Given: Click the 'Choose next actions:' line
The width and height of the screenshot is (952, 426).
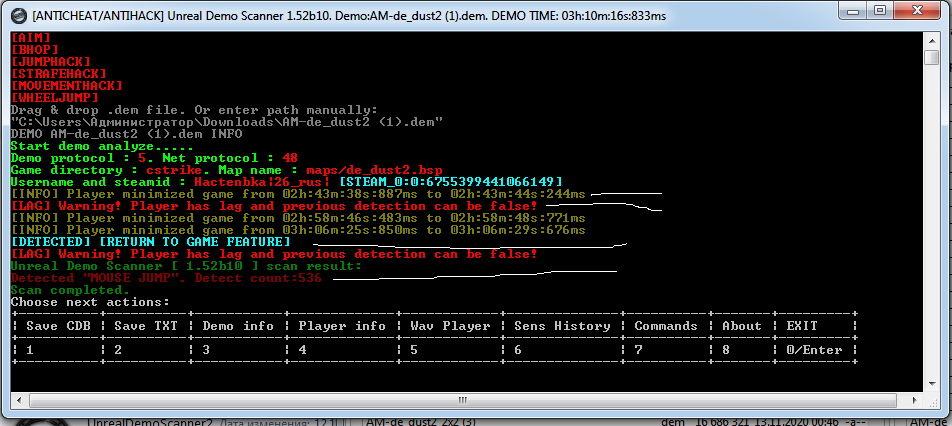Looking at the screenshot, I should pyautogui.click(x=90, y=302).
